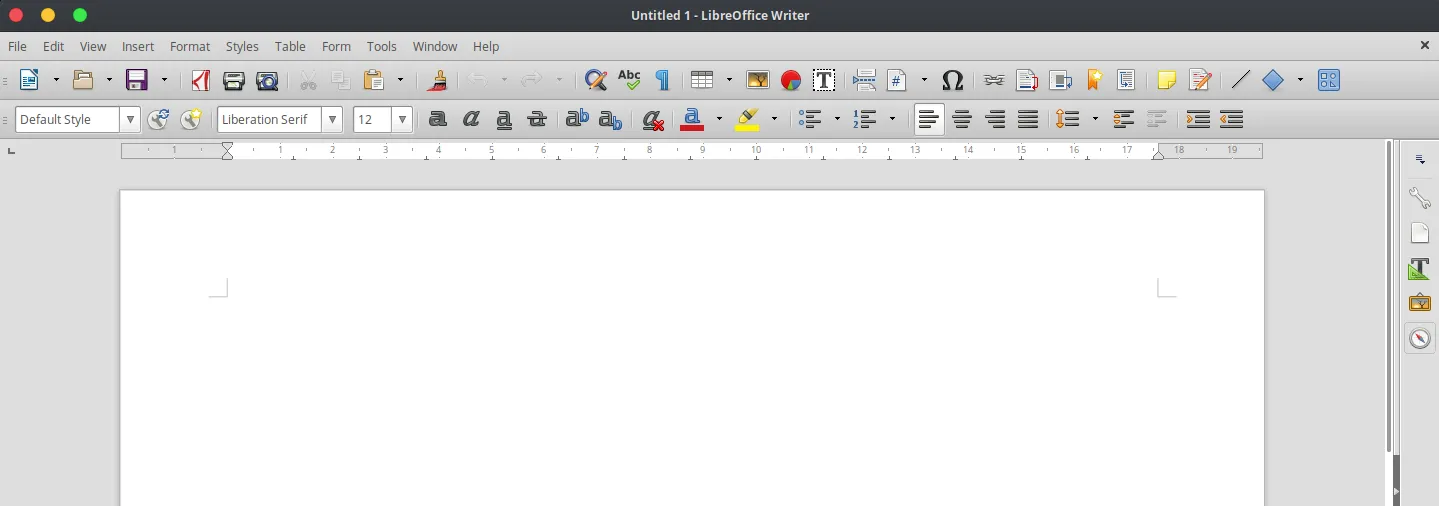Click in the Liberation Serif font field
1439x506 pixels.
pos(270,120)
